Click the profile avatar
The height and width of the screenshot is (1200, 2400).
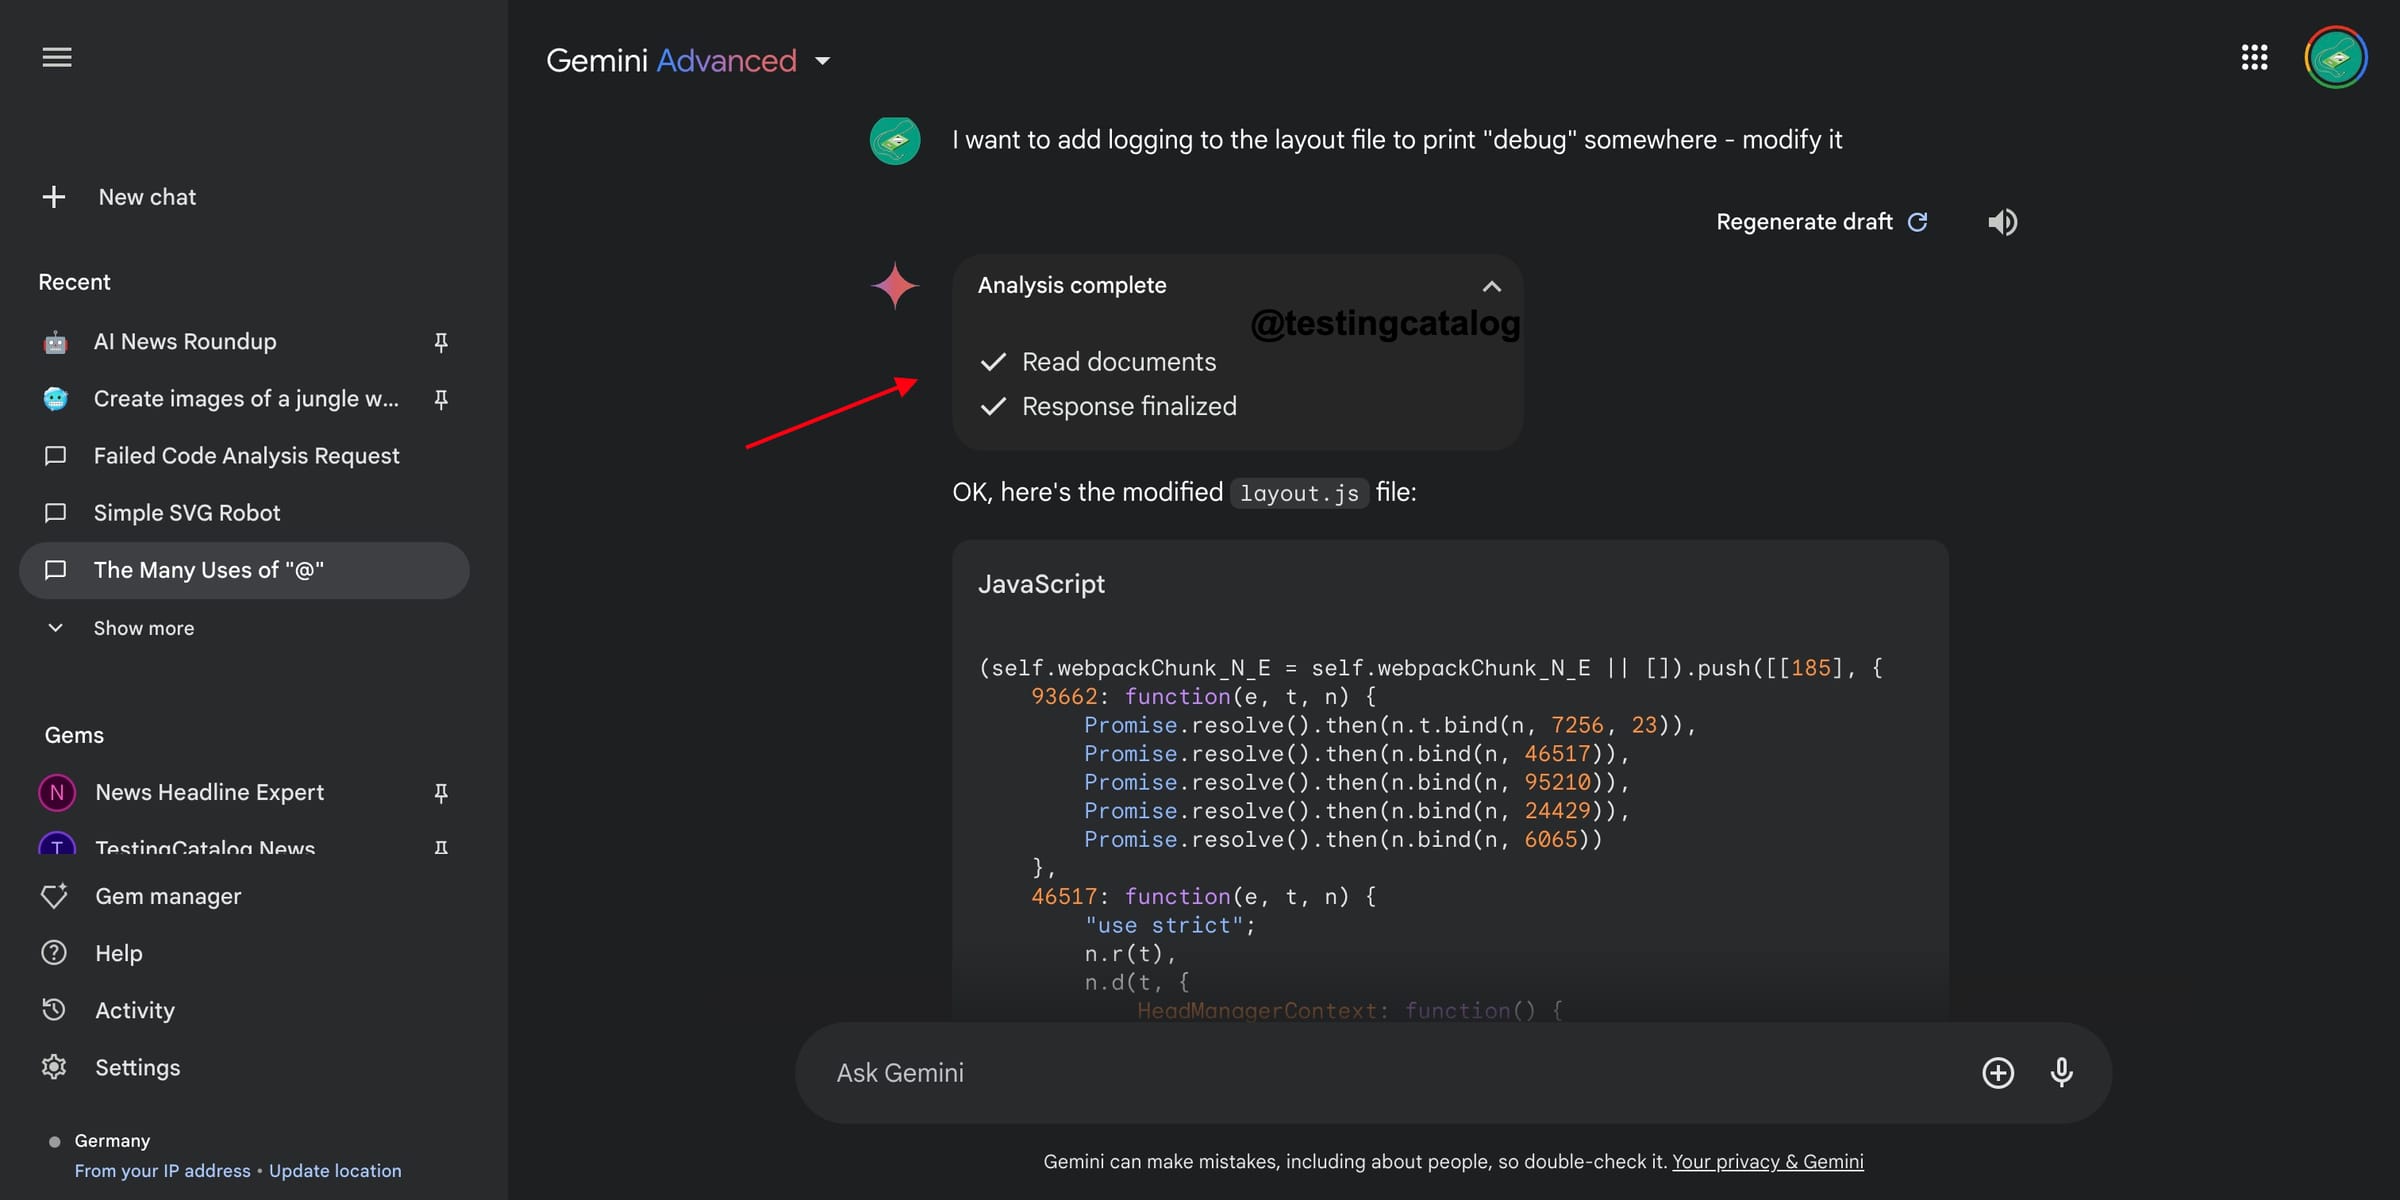(2336, 57)
